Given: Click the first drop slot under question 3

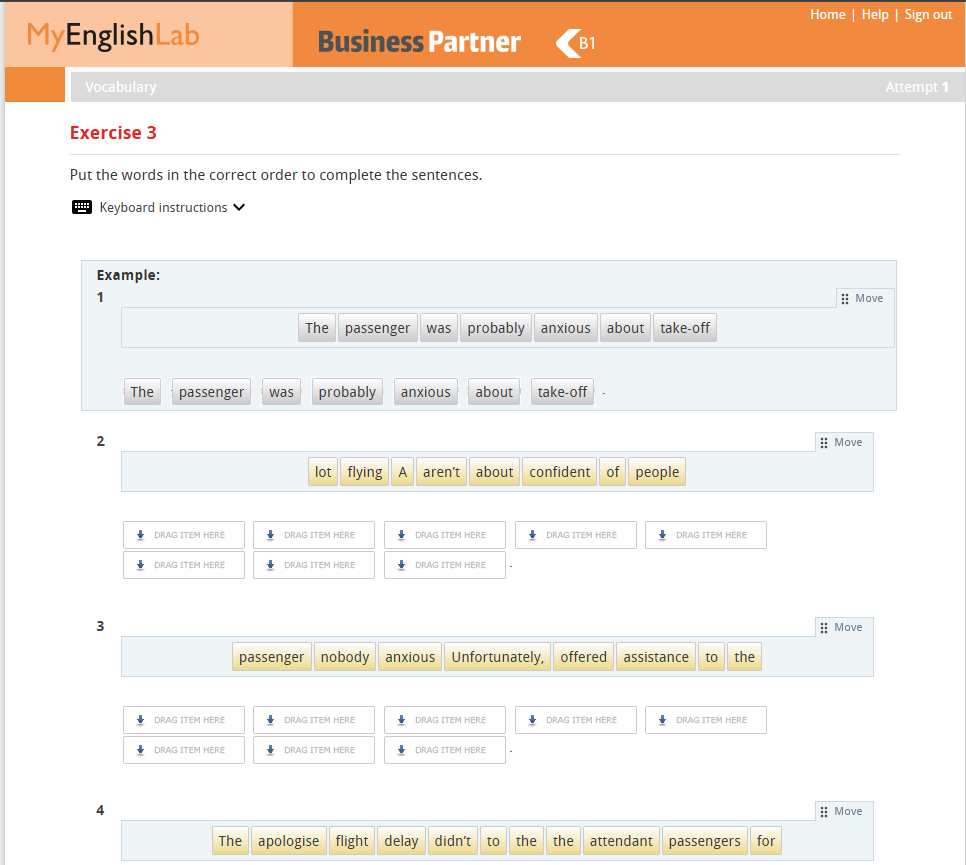Looking at the screenshot, I should [x=183, y=720].
